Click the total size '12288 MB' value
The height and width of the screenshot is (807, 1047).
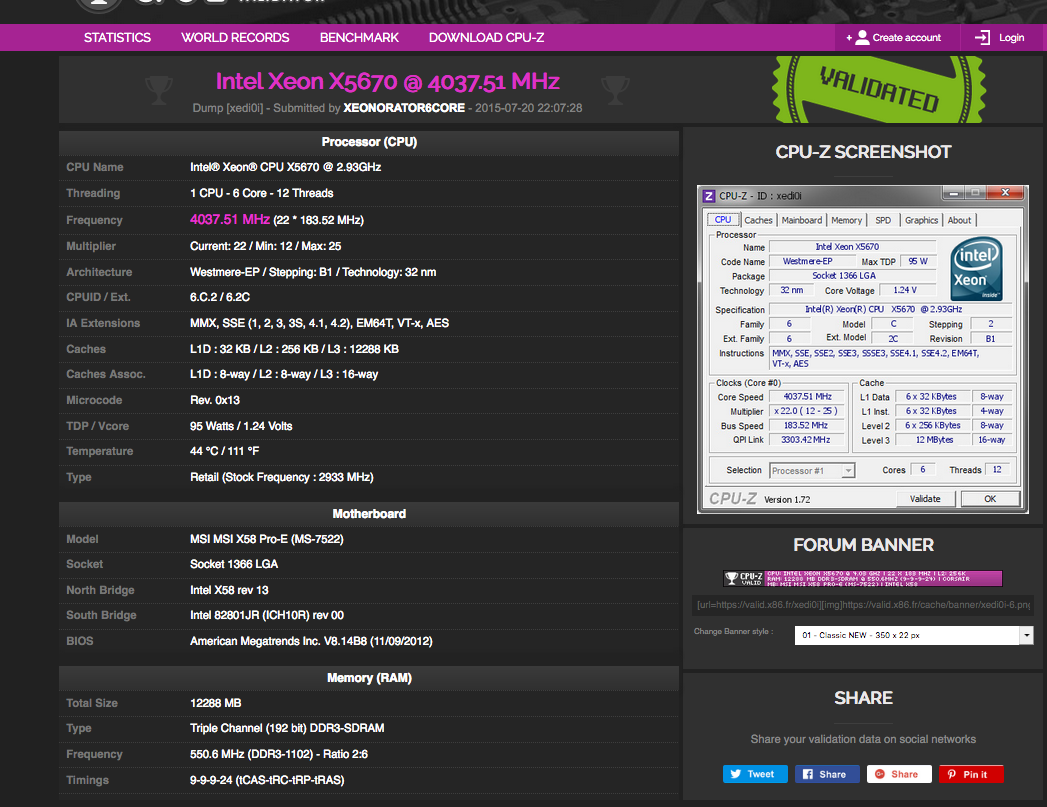coord(215,703)
